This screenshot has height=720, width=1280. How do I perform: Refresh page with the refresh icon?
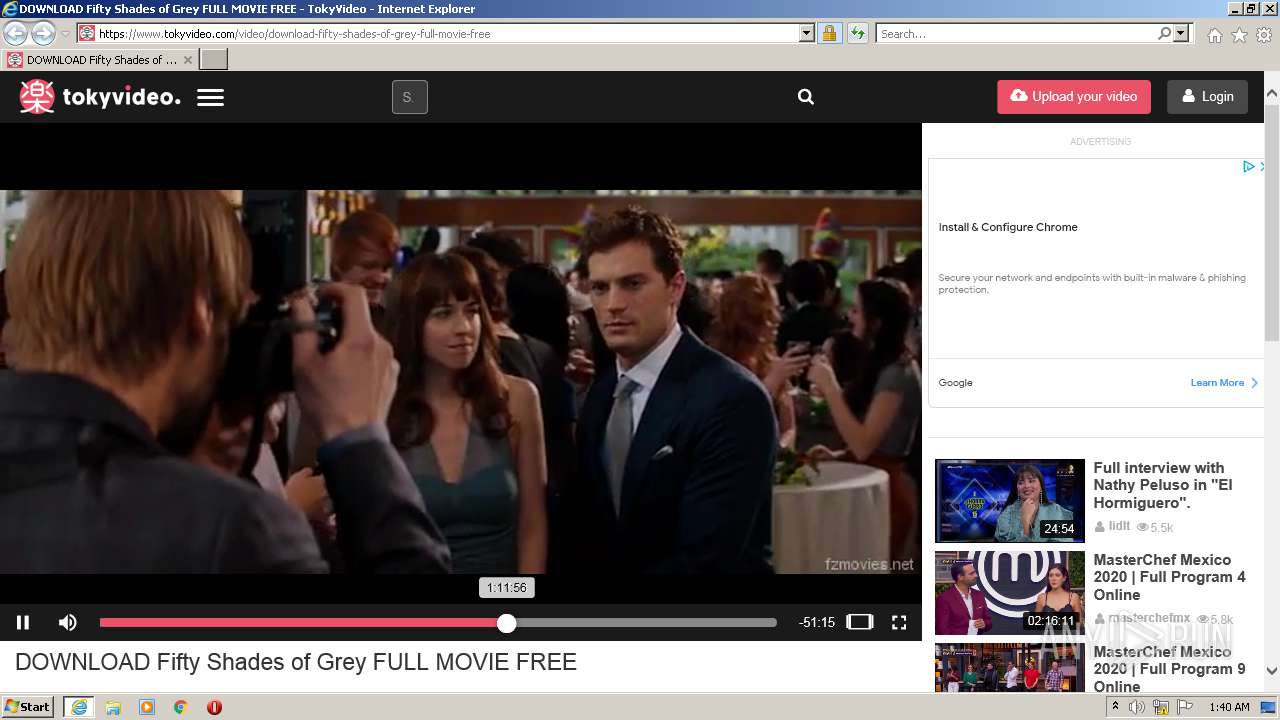tap(857, 33)
